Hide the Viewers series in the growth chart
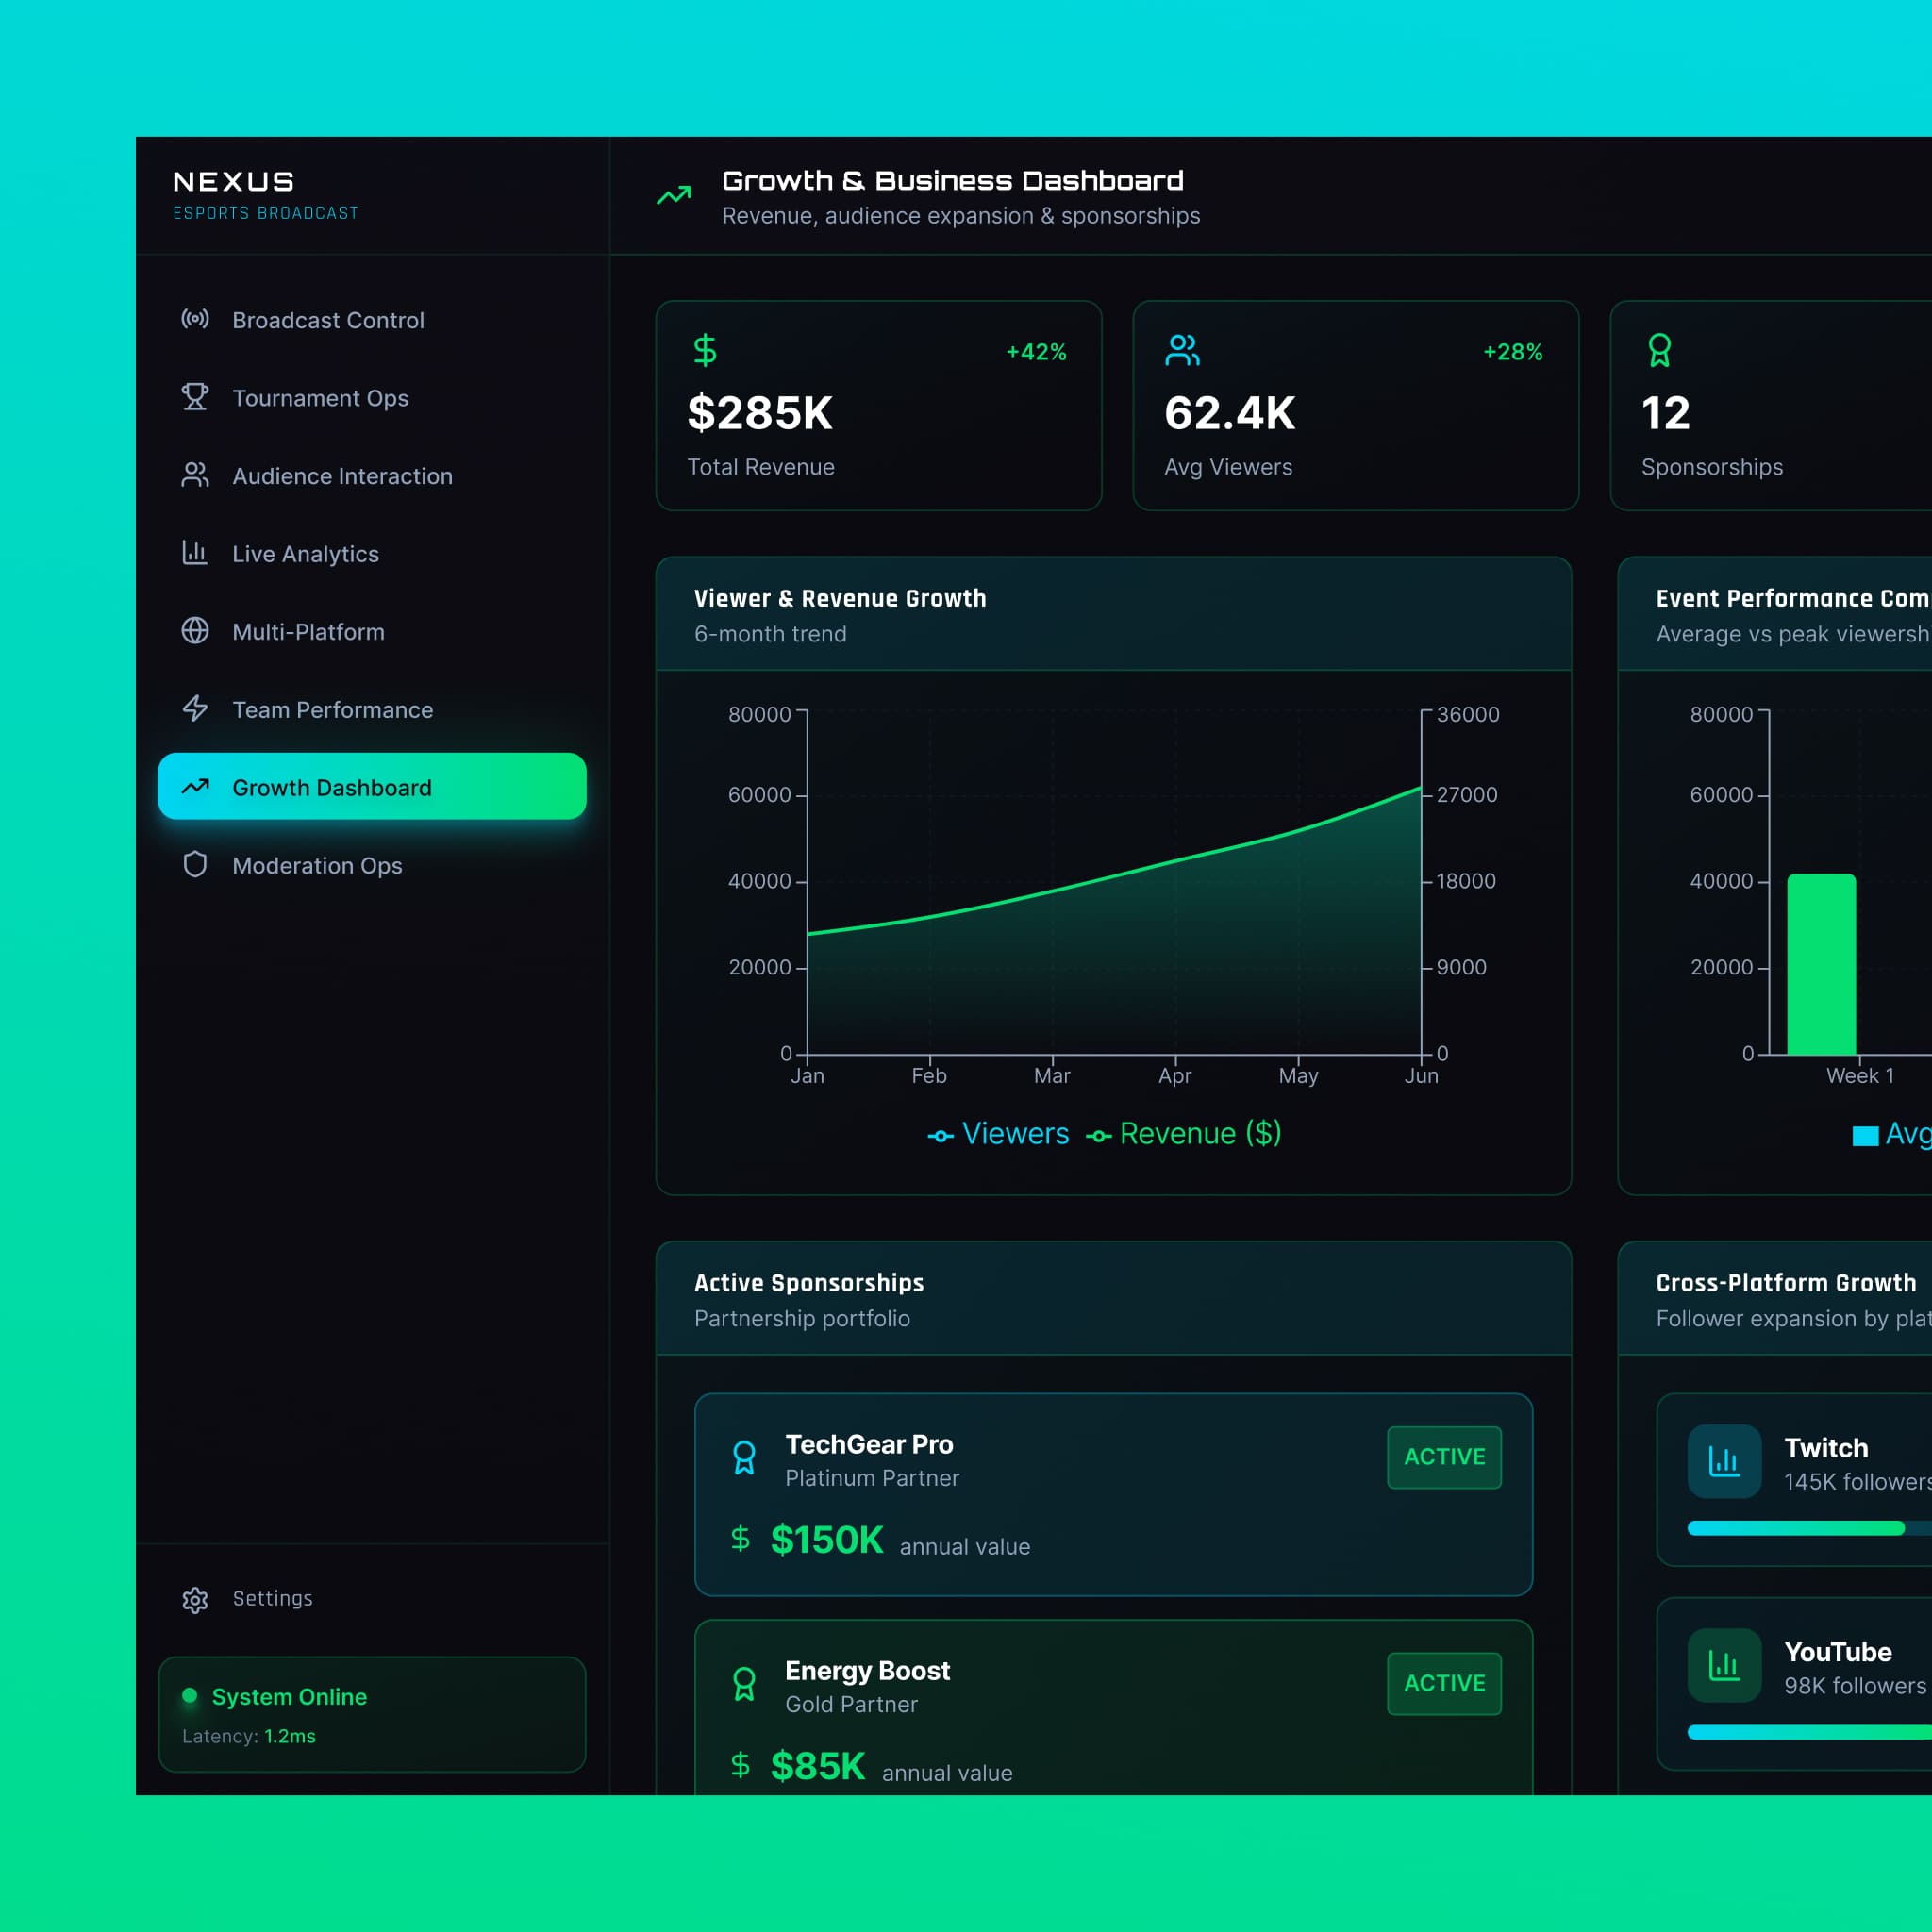The width and height of the screenshot is (1932, 1932). tap(997, 1133)
